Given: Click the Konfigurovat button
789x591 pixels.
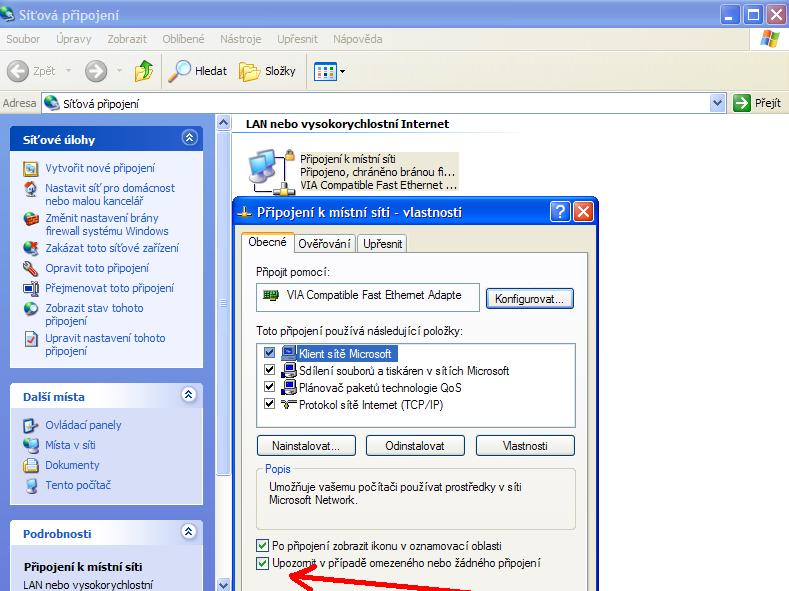Looking at the screenshot, I should click(x=530, y=298).
